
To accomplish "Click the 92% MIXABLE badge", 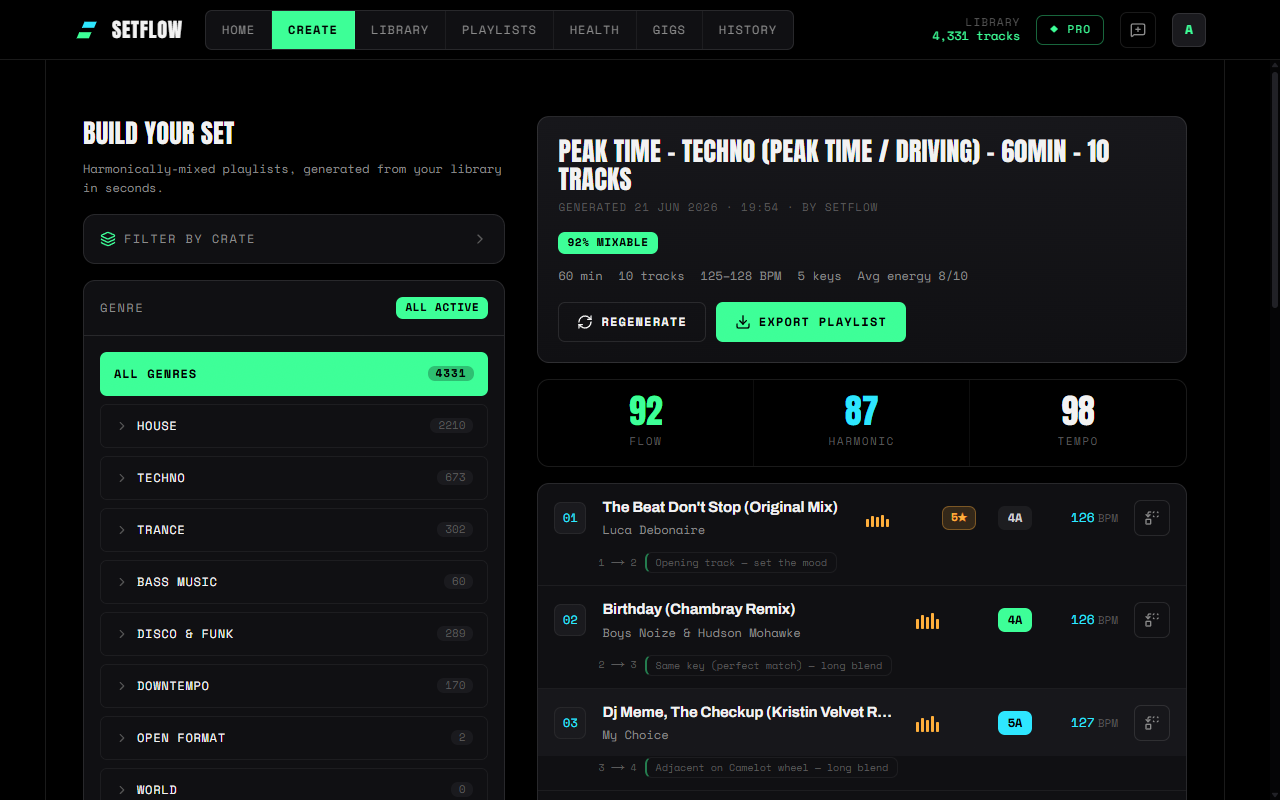I will point(608,243).
